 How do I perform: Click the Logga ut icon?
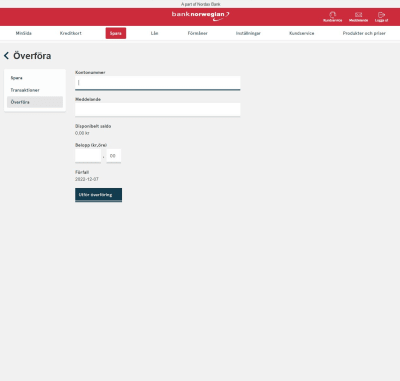tap(381, 17)
